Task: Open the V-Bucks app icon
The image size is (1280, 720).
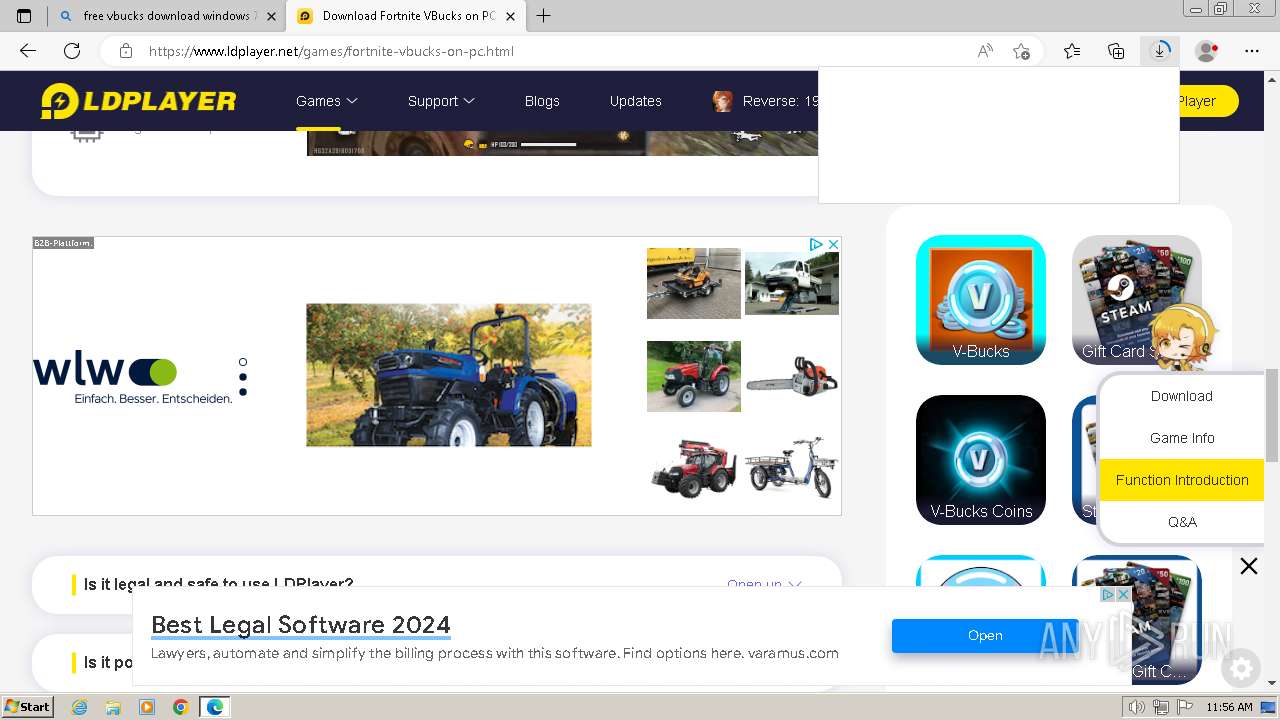Action: (981, 300)
